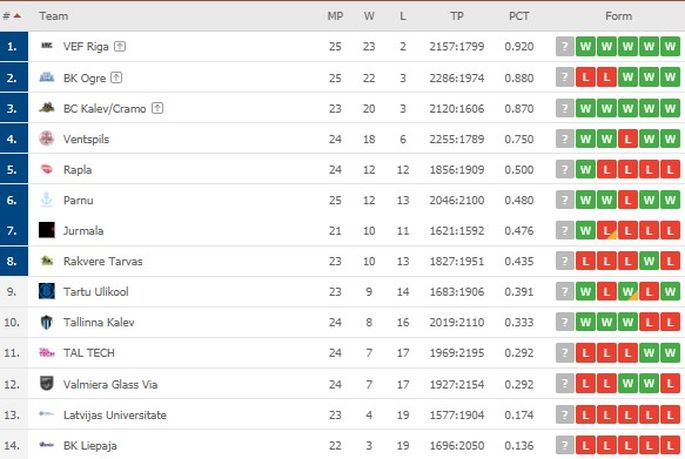Click the TP column header
The image size is (685, 459).
[457, 16]
